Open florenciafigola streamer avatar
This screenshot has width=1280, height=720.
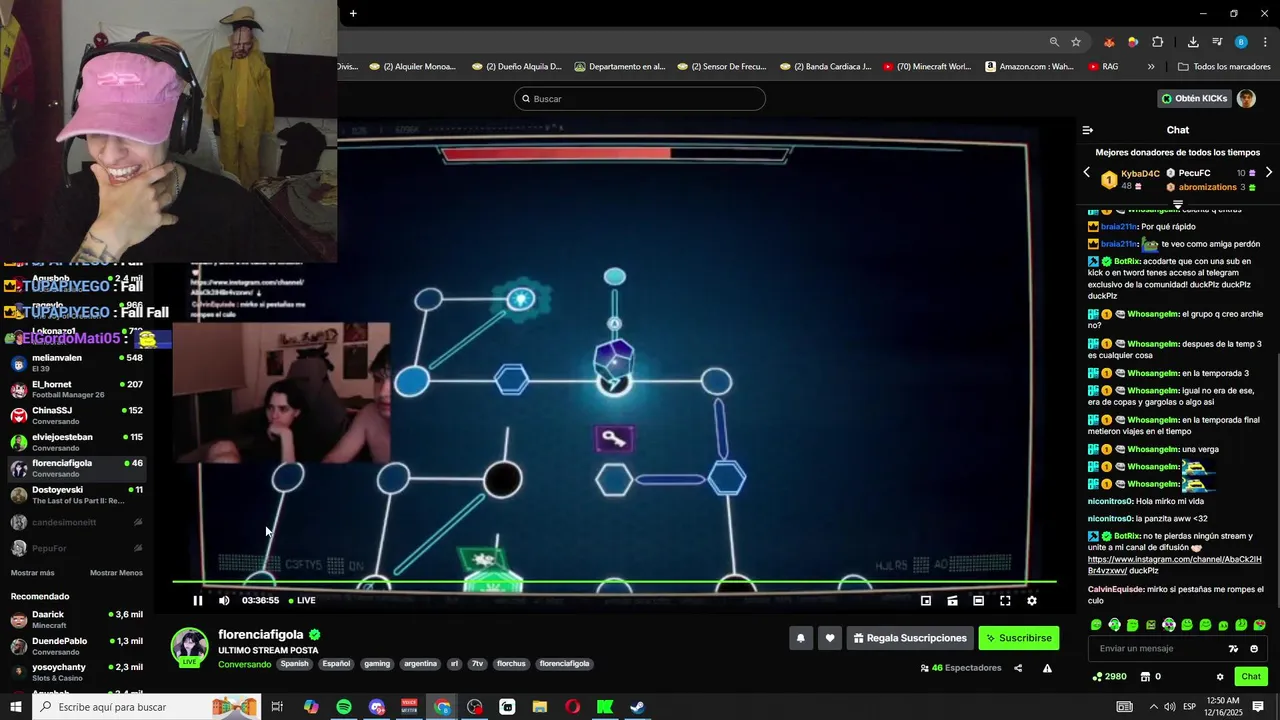click(189, 646)
